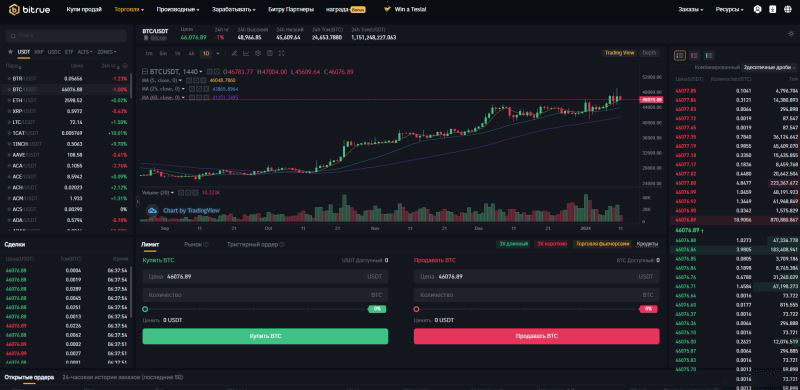The width and height of the screenshot is (800, 390).
Task: Click the info icon next to Рынок
Action: tap(206, 245)
